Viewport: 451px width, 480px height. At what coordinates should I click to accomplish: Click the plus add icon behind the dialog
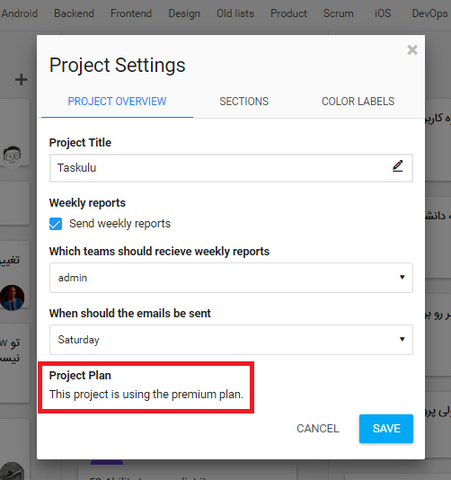pyautogui.click(x=21, y=80)
